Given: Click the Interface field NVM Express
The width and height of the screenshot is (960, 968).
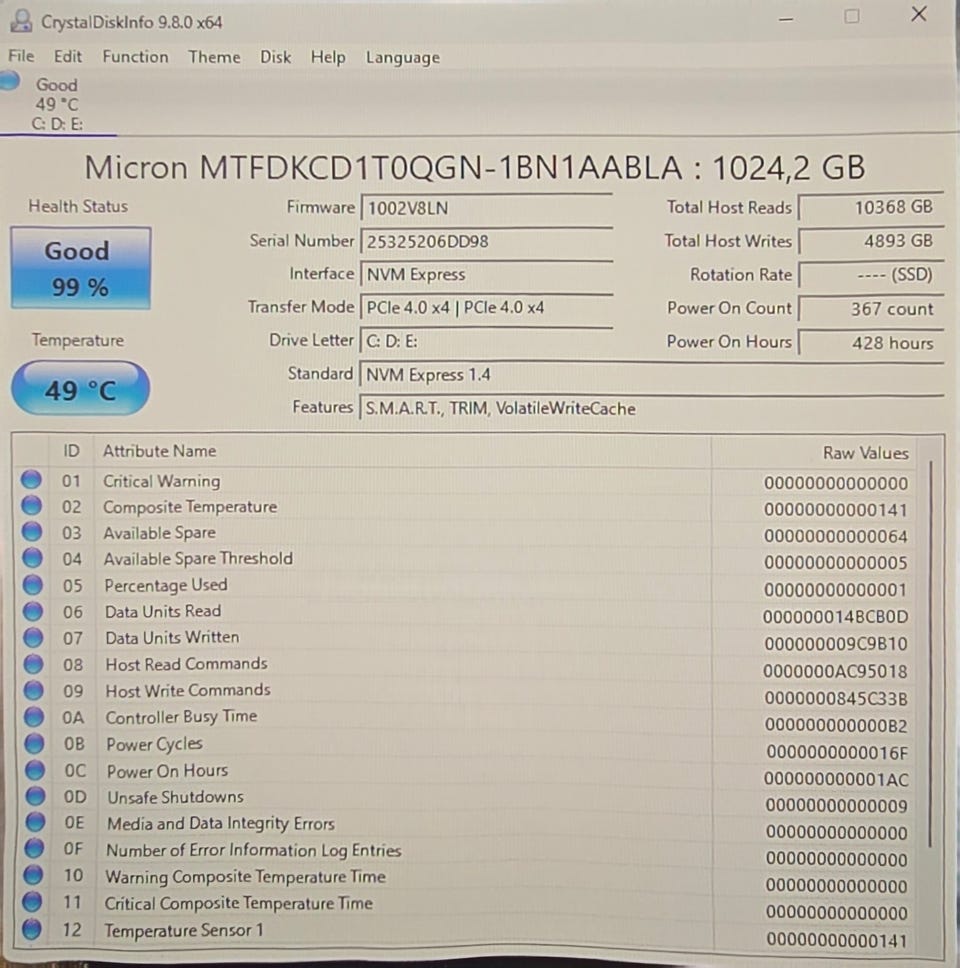Looking at the screenshot, I should pos(486,275).
